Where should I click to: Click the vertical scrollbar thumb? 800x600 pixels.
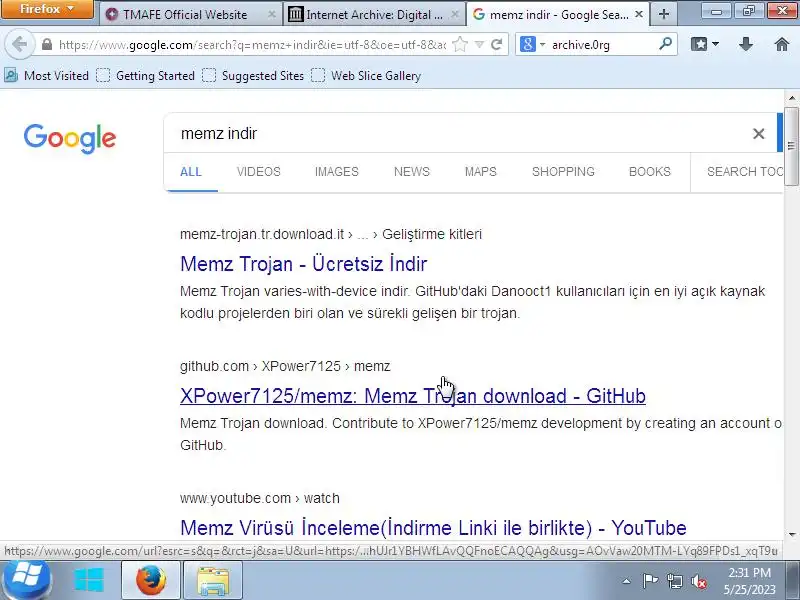point(792,146)
